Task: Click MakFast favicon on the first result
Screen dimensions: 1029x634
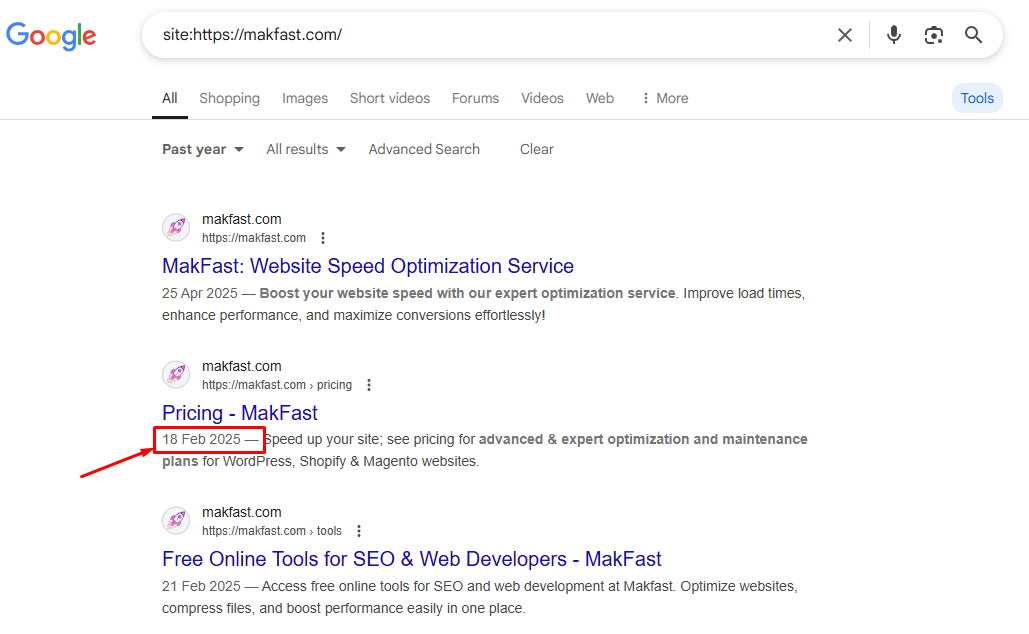Action: point(177,228)
